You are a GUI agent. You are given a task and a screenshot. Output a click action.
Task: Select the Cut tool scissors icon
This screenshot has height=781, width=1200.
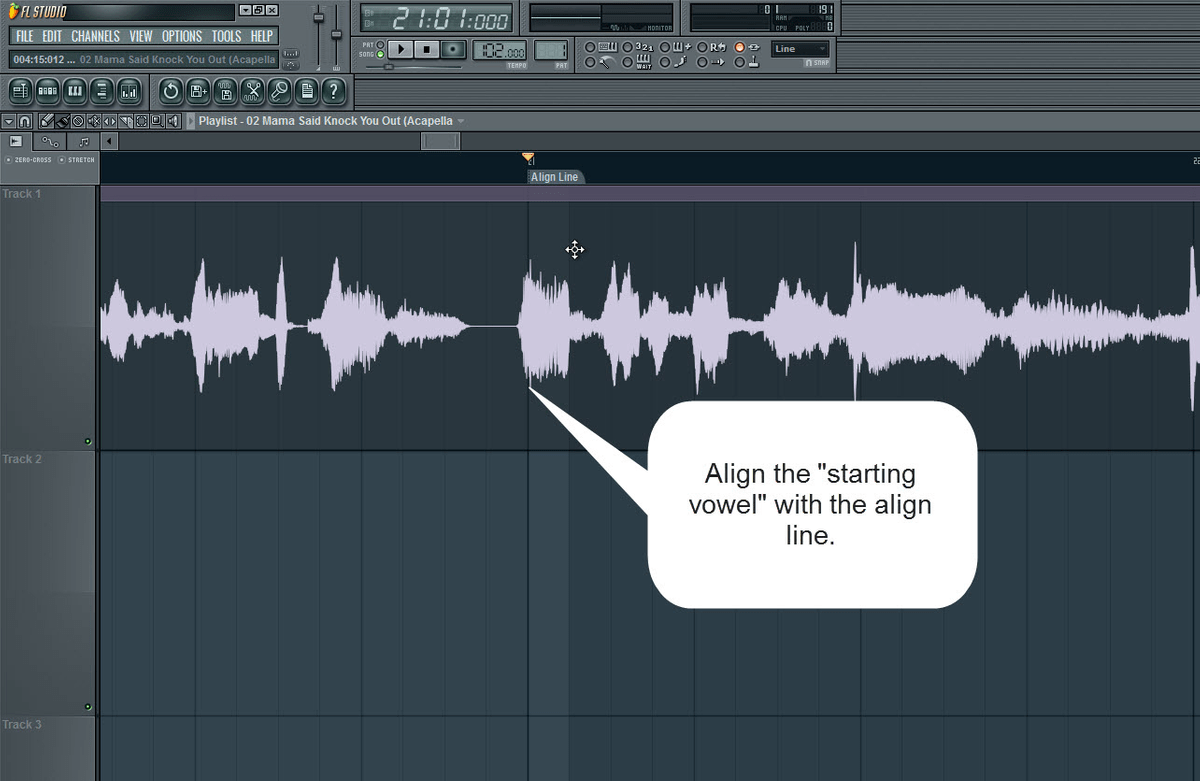pos(252,91)
